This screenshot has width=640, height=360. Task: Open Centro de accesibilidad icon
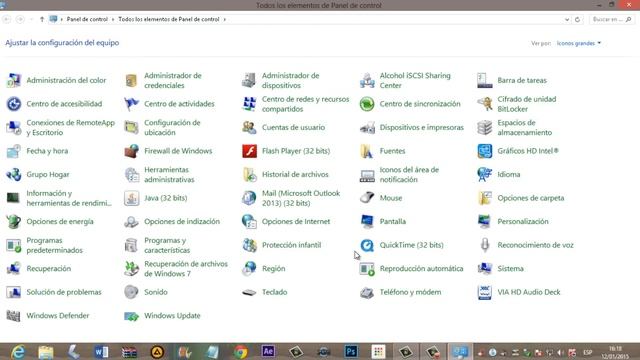[x=13, y=104]
